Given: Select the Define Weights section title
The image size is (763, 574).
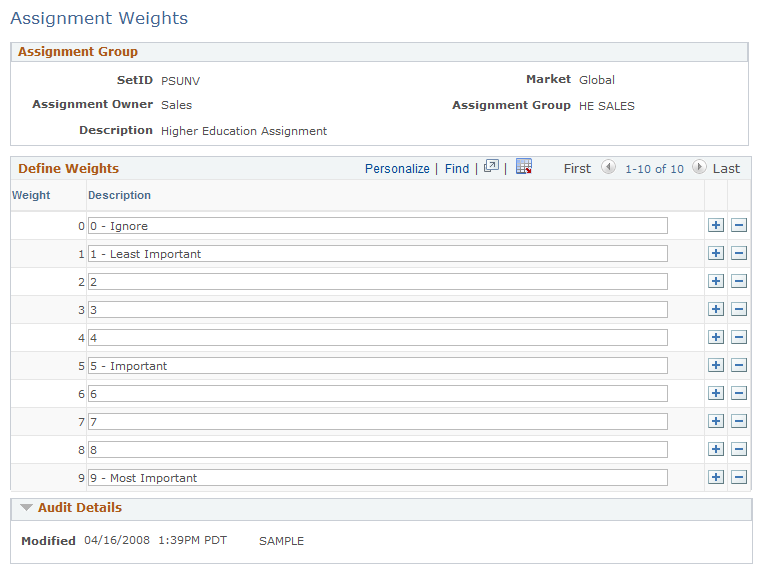Looking at the screenshot, I should click(x=69, y=168).
